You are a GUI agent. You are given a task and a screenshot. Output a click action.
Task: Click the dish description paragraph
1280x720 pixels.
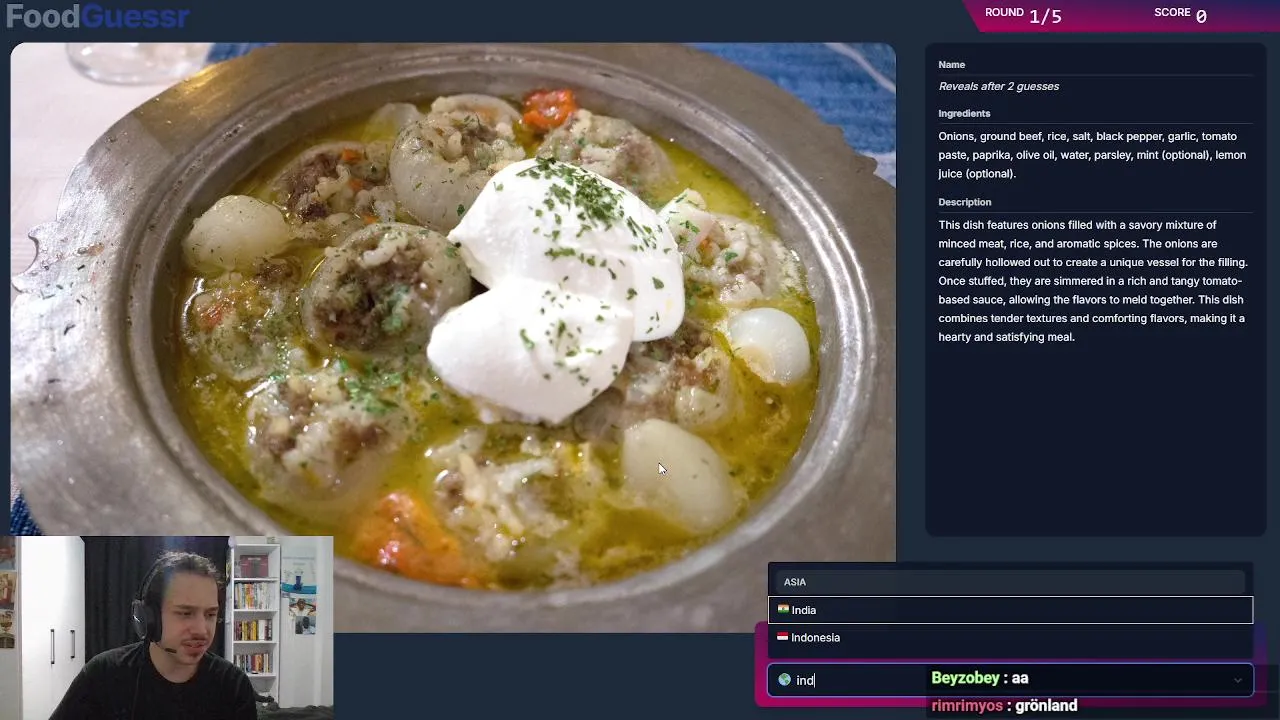coord(1093,281)
